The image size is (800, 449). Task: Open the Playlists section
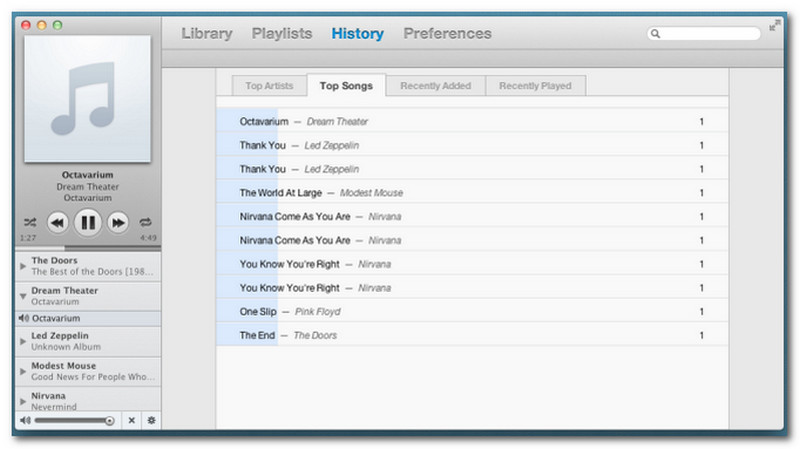point(282,34)
